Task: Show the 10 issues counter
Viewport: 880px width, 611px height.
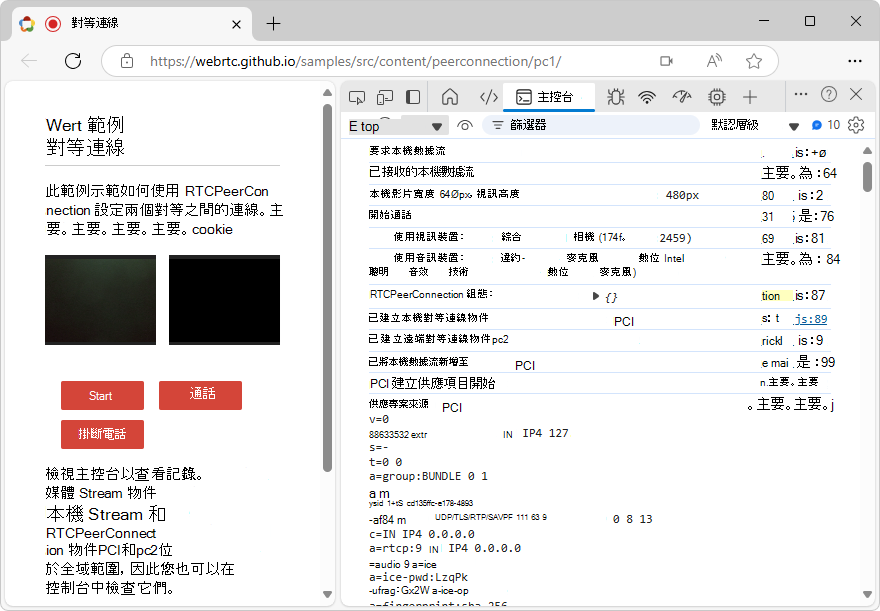Action: [x=826, y=125]
